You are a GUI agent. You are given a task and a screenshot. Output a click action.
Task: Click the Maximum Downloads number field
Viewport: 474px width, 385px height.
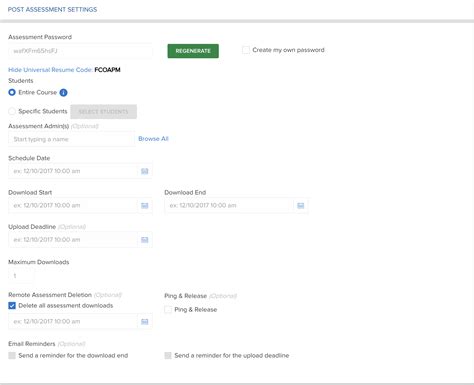[x=21, y=276]
